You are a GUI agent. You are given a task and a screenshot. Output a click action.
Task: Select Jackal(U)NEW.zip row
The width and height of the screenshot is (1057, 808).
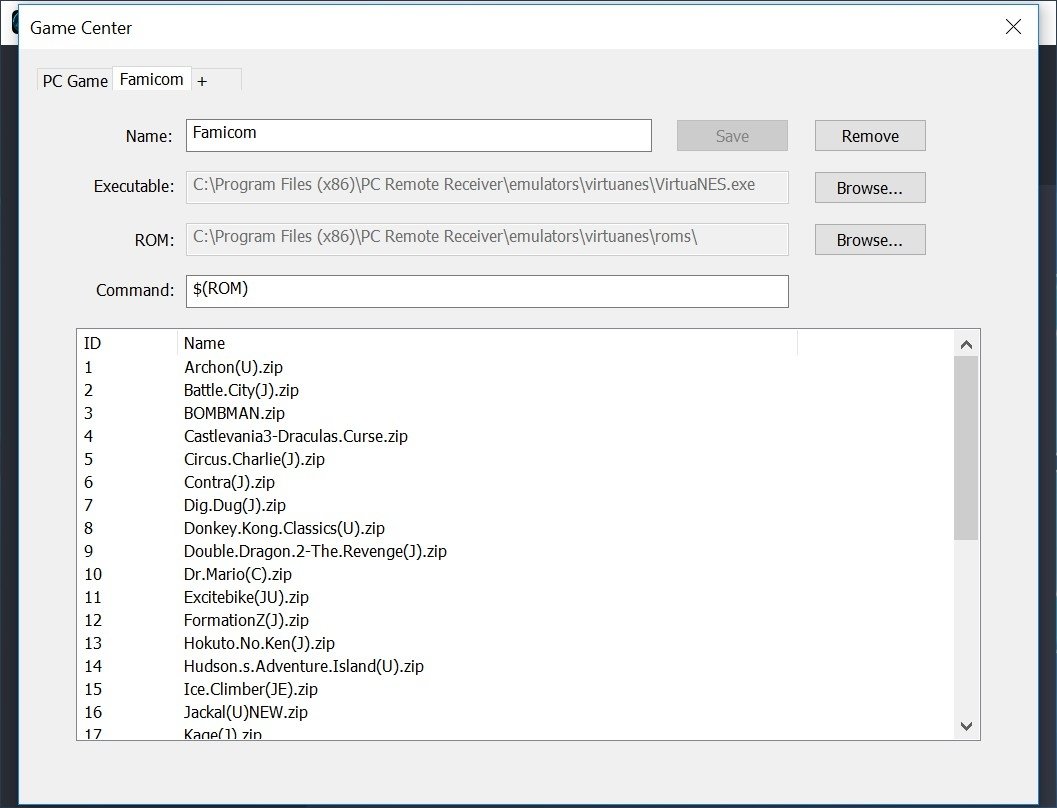(x=516, y=712)
